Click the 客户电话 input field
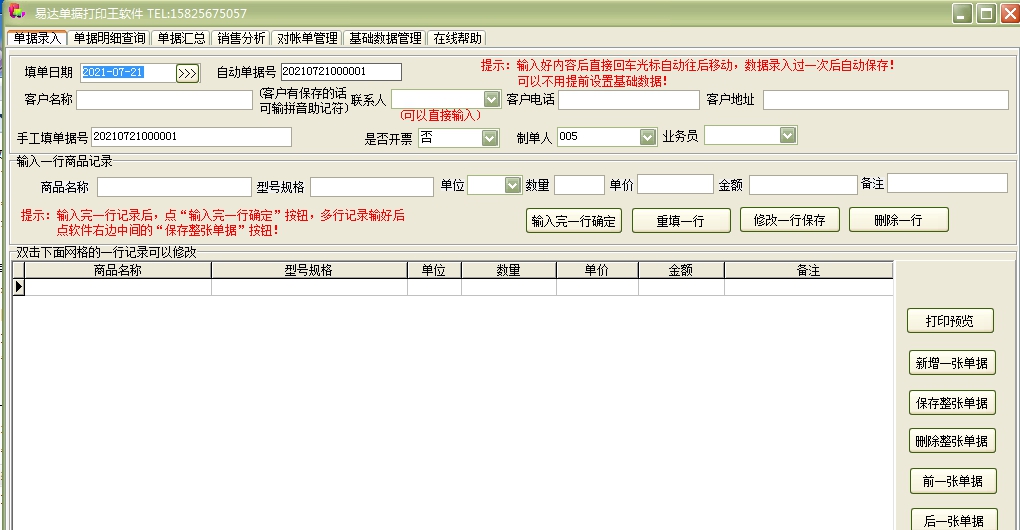The height and width of the screenshot is (530, 1020). pos(628,99)
